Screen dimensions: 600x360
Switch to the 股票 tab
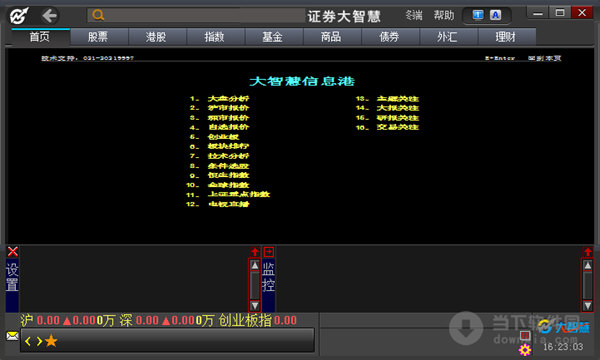click(98, 37)
